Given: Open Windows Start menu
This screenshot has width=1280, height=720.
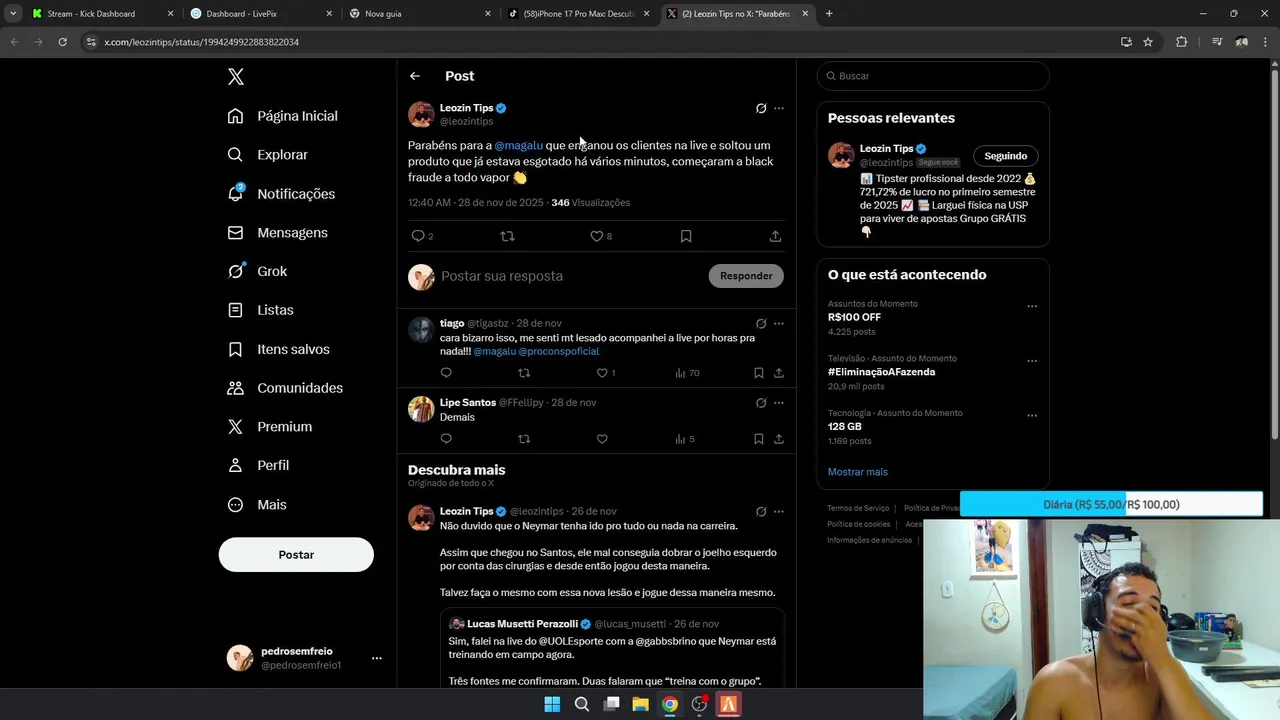Looking at the screenshot, I should 552,704.
